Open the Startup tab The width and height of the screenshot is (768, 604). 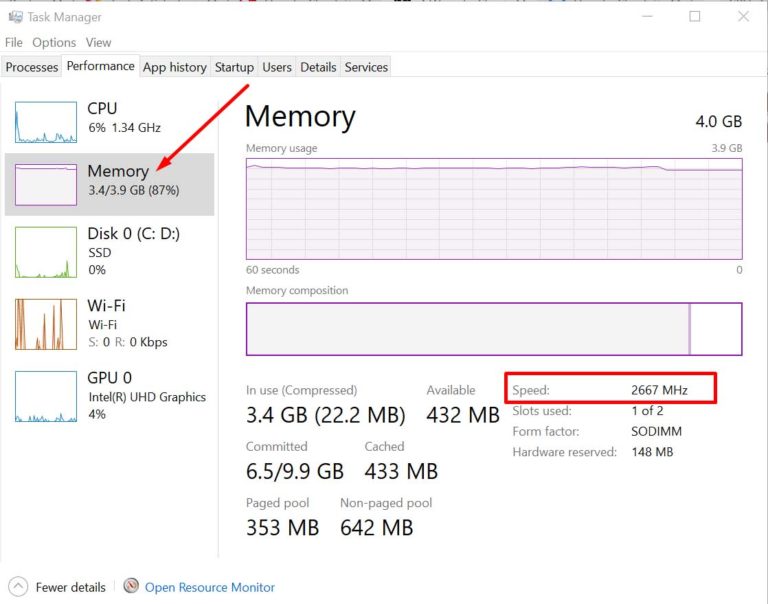[x=234, y=67]
